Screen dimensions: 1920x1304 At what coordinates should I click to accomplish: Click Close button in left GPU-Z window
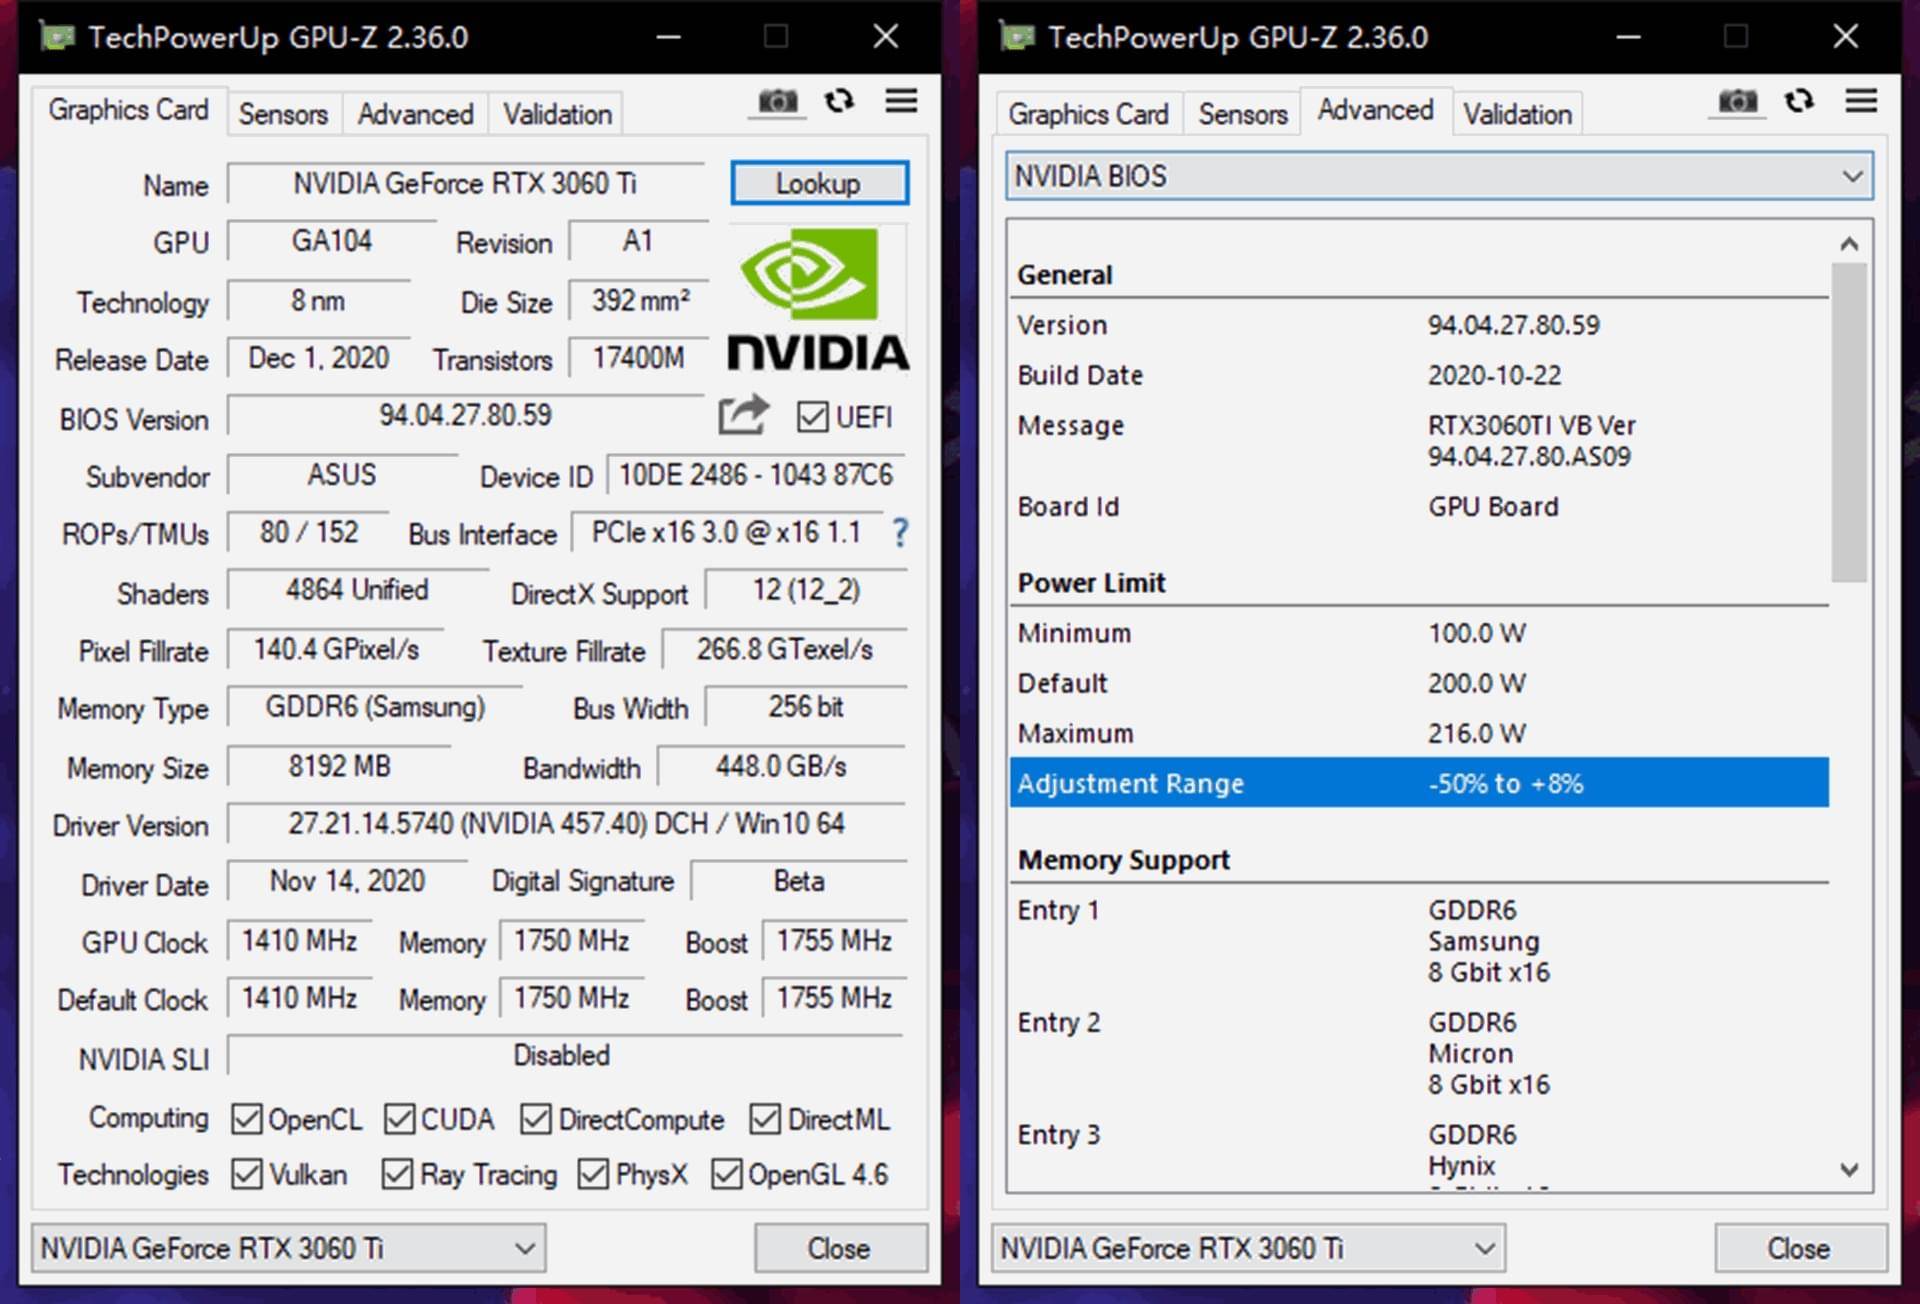click(840, 1248)
